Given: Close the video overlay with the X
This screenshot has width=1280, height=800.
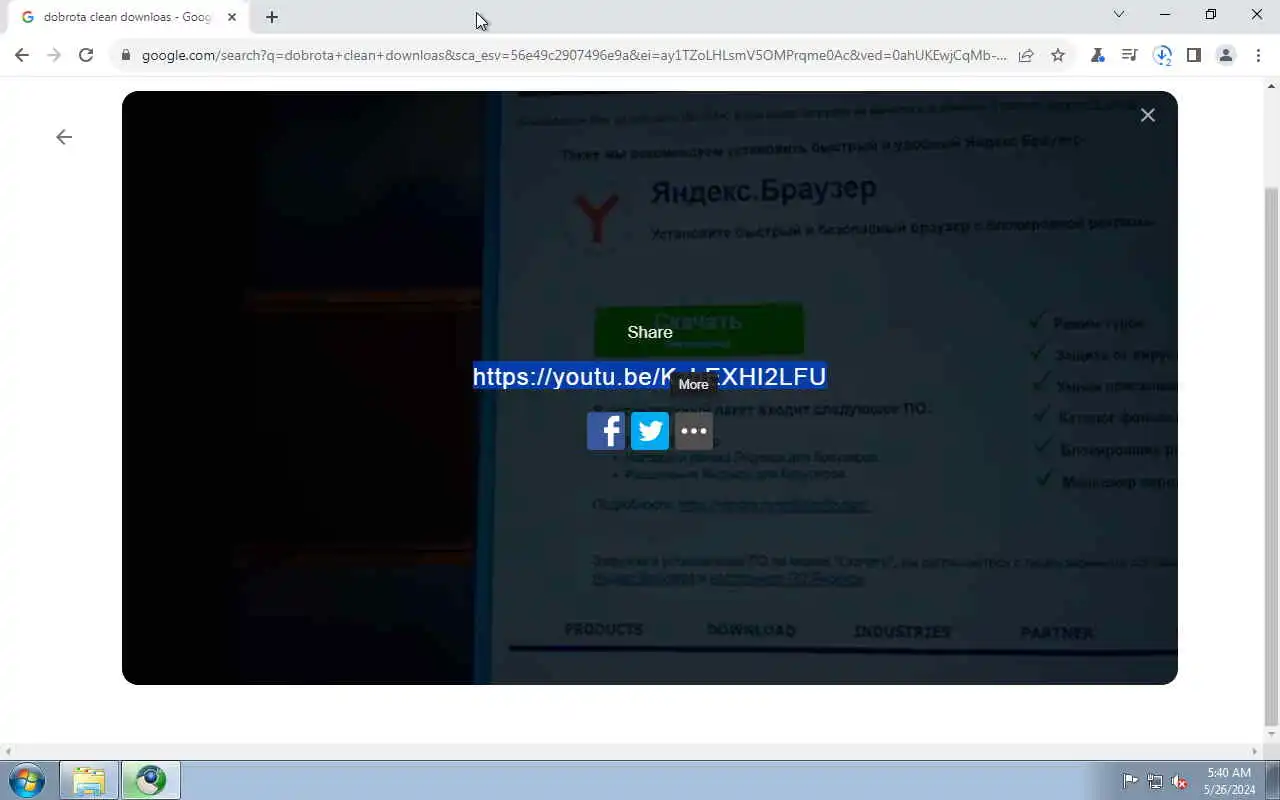Looking at the screenshot, I should pos(1148,115).
